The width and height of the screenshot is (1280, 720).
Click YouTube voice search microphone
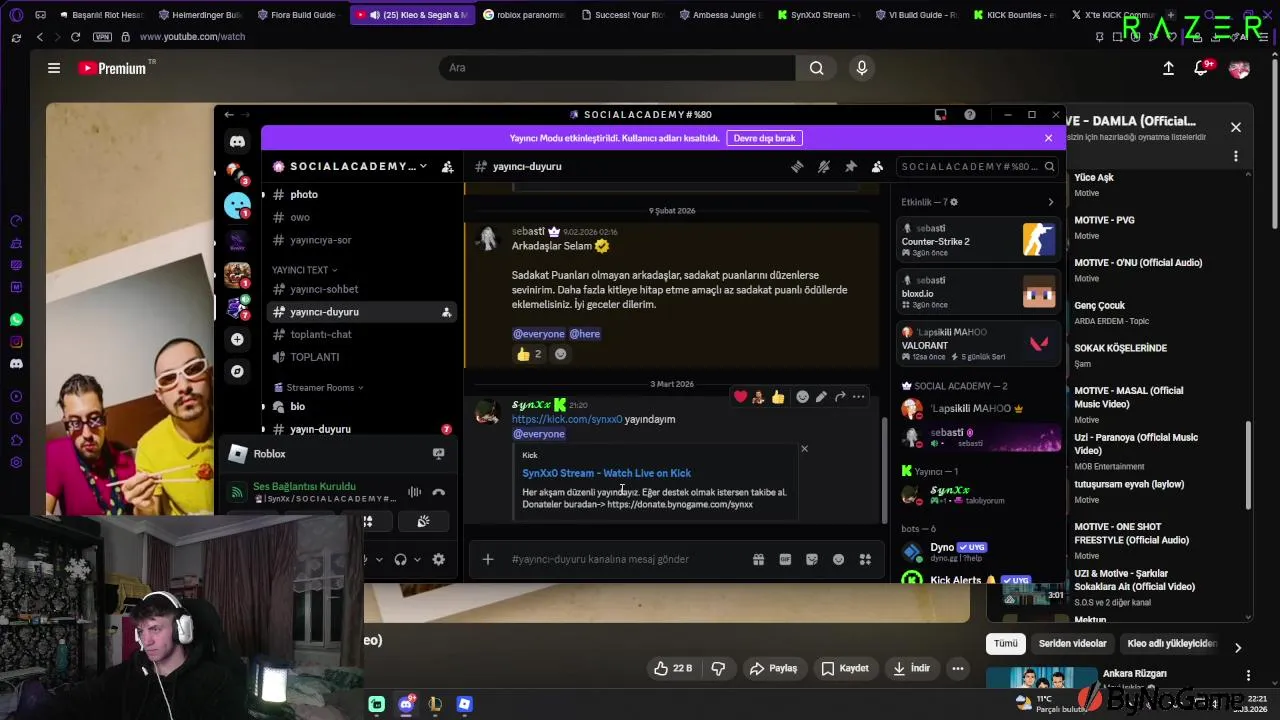click(862, 68)
